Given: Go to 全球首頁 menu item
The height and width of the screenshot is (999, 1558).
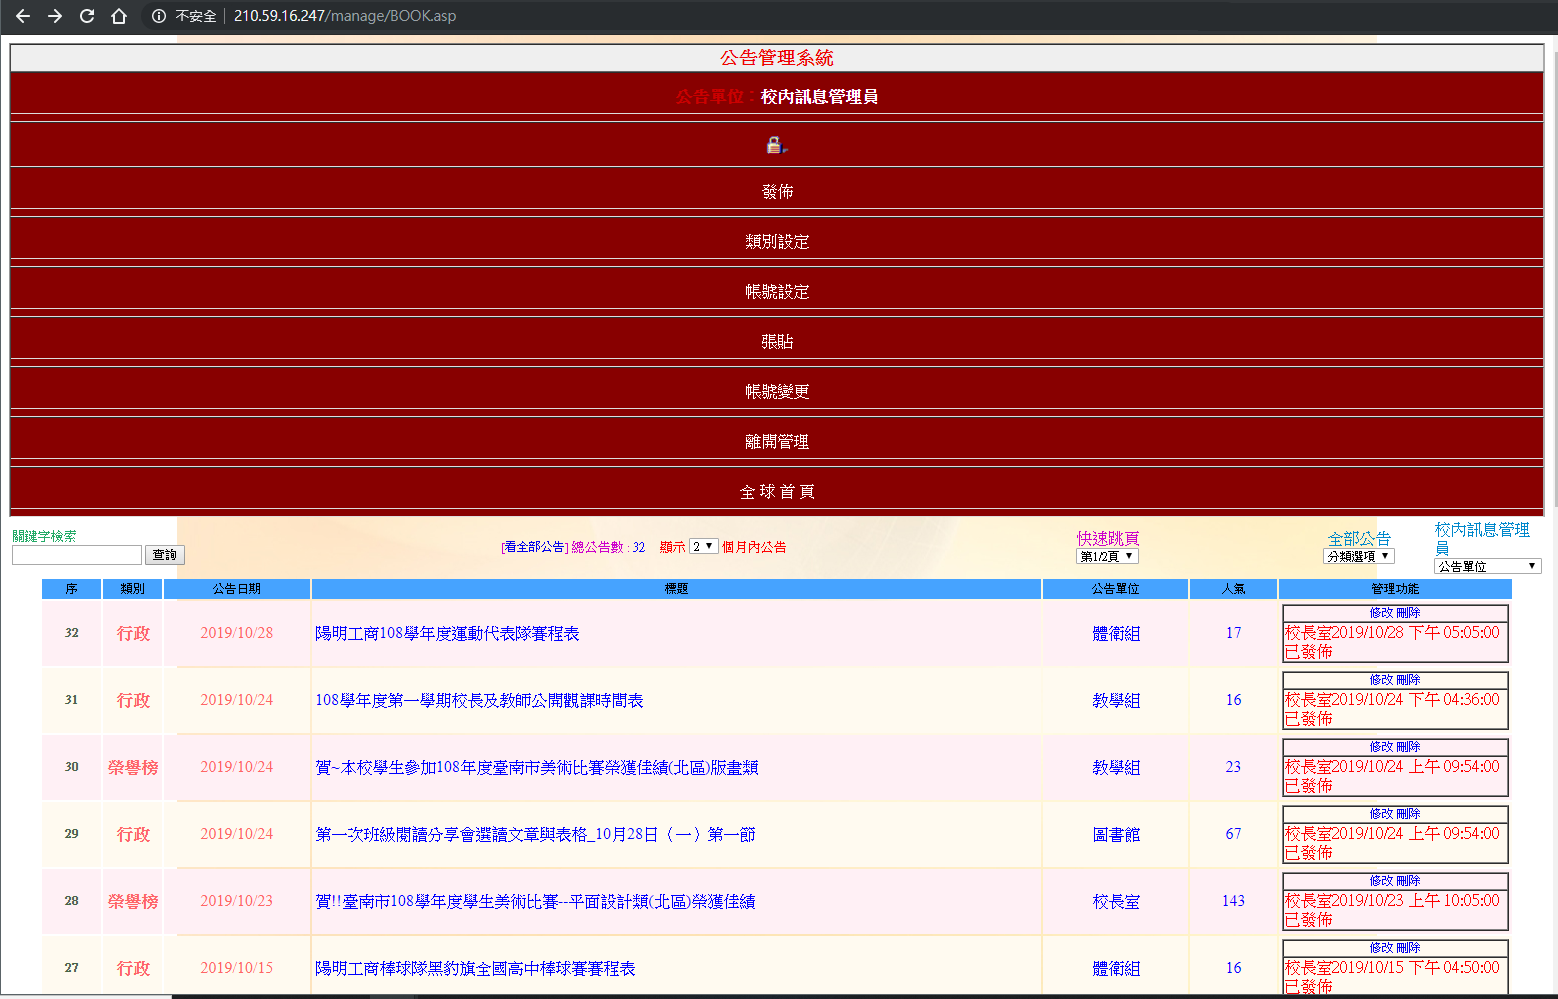Looking at the screenshot, I should [777, 492].
